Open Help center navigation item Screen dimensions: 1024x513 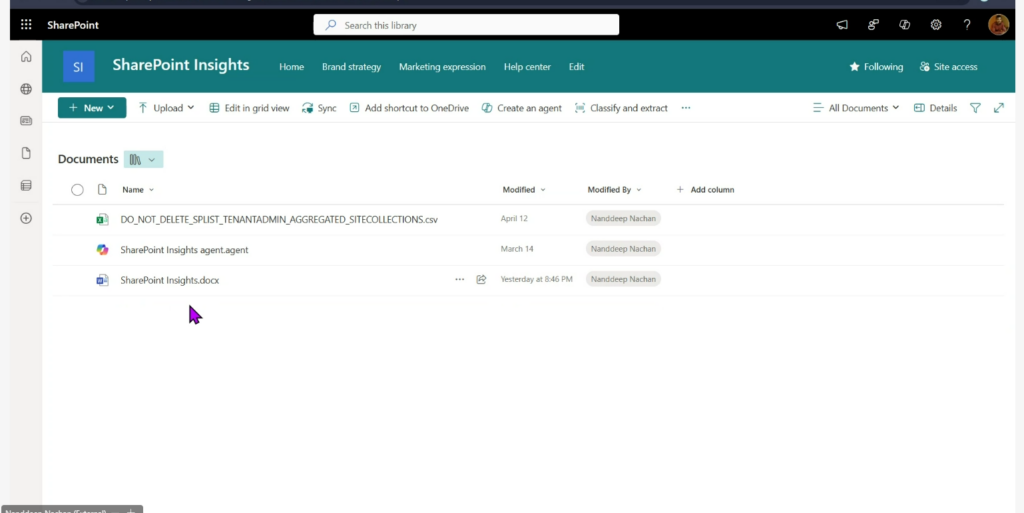[x=527, y=67]
